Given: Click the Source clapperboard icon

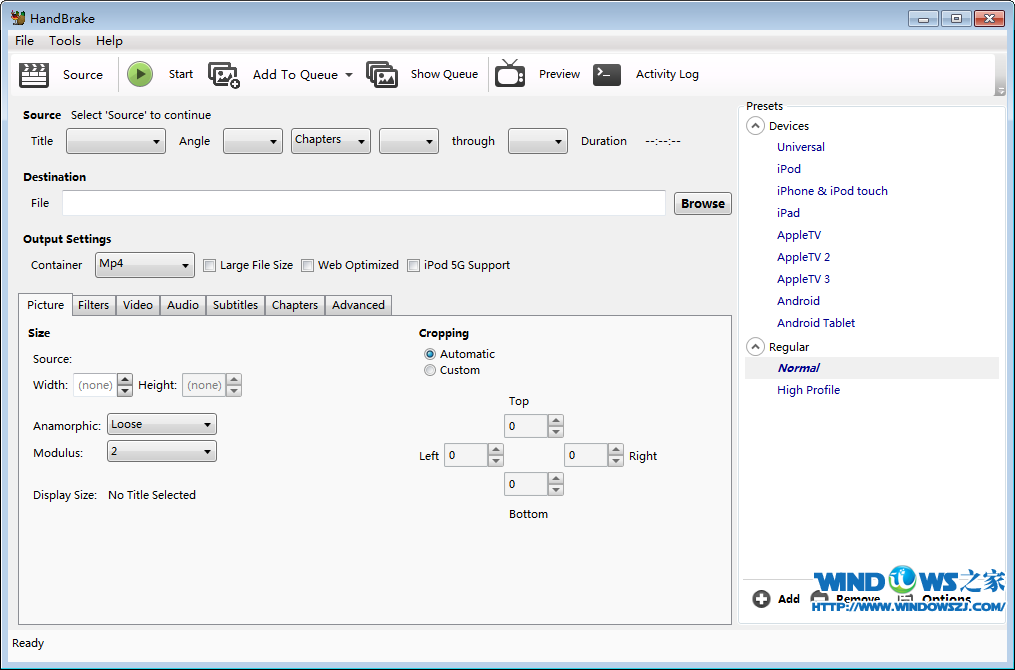Looking at the screenshot, I should (x=34, y=74).
